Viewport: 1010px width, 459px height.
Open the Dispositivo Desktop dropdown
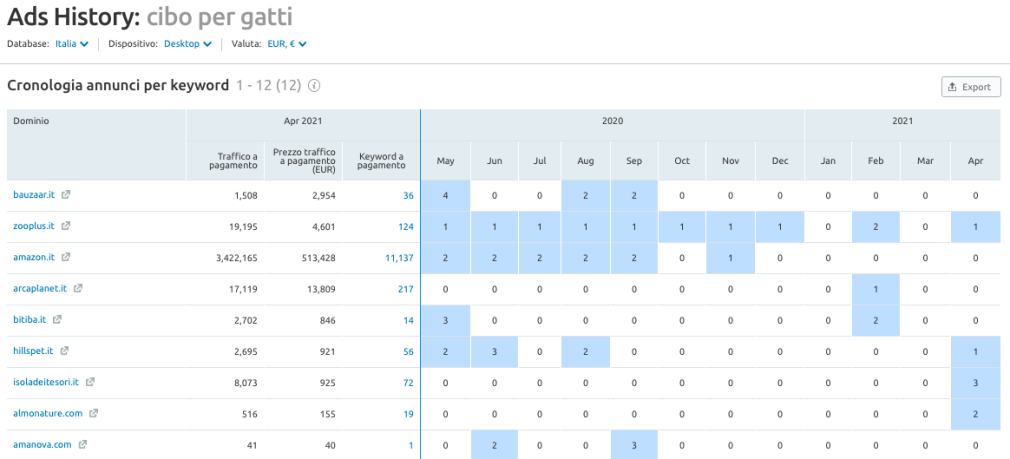pyautogui.click(x=187, y=44)
